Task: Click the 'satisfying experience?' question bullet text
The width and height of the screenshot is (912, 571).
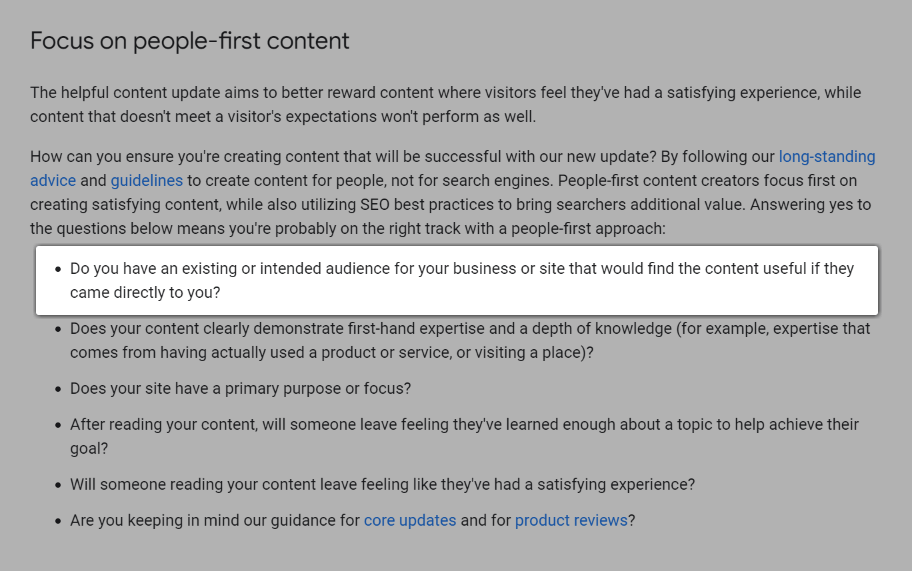Action: point(382,484)
